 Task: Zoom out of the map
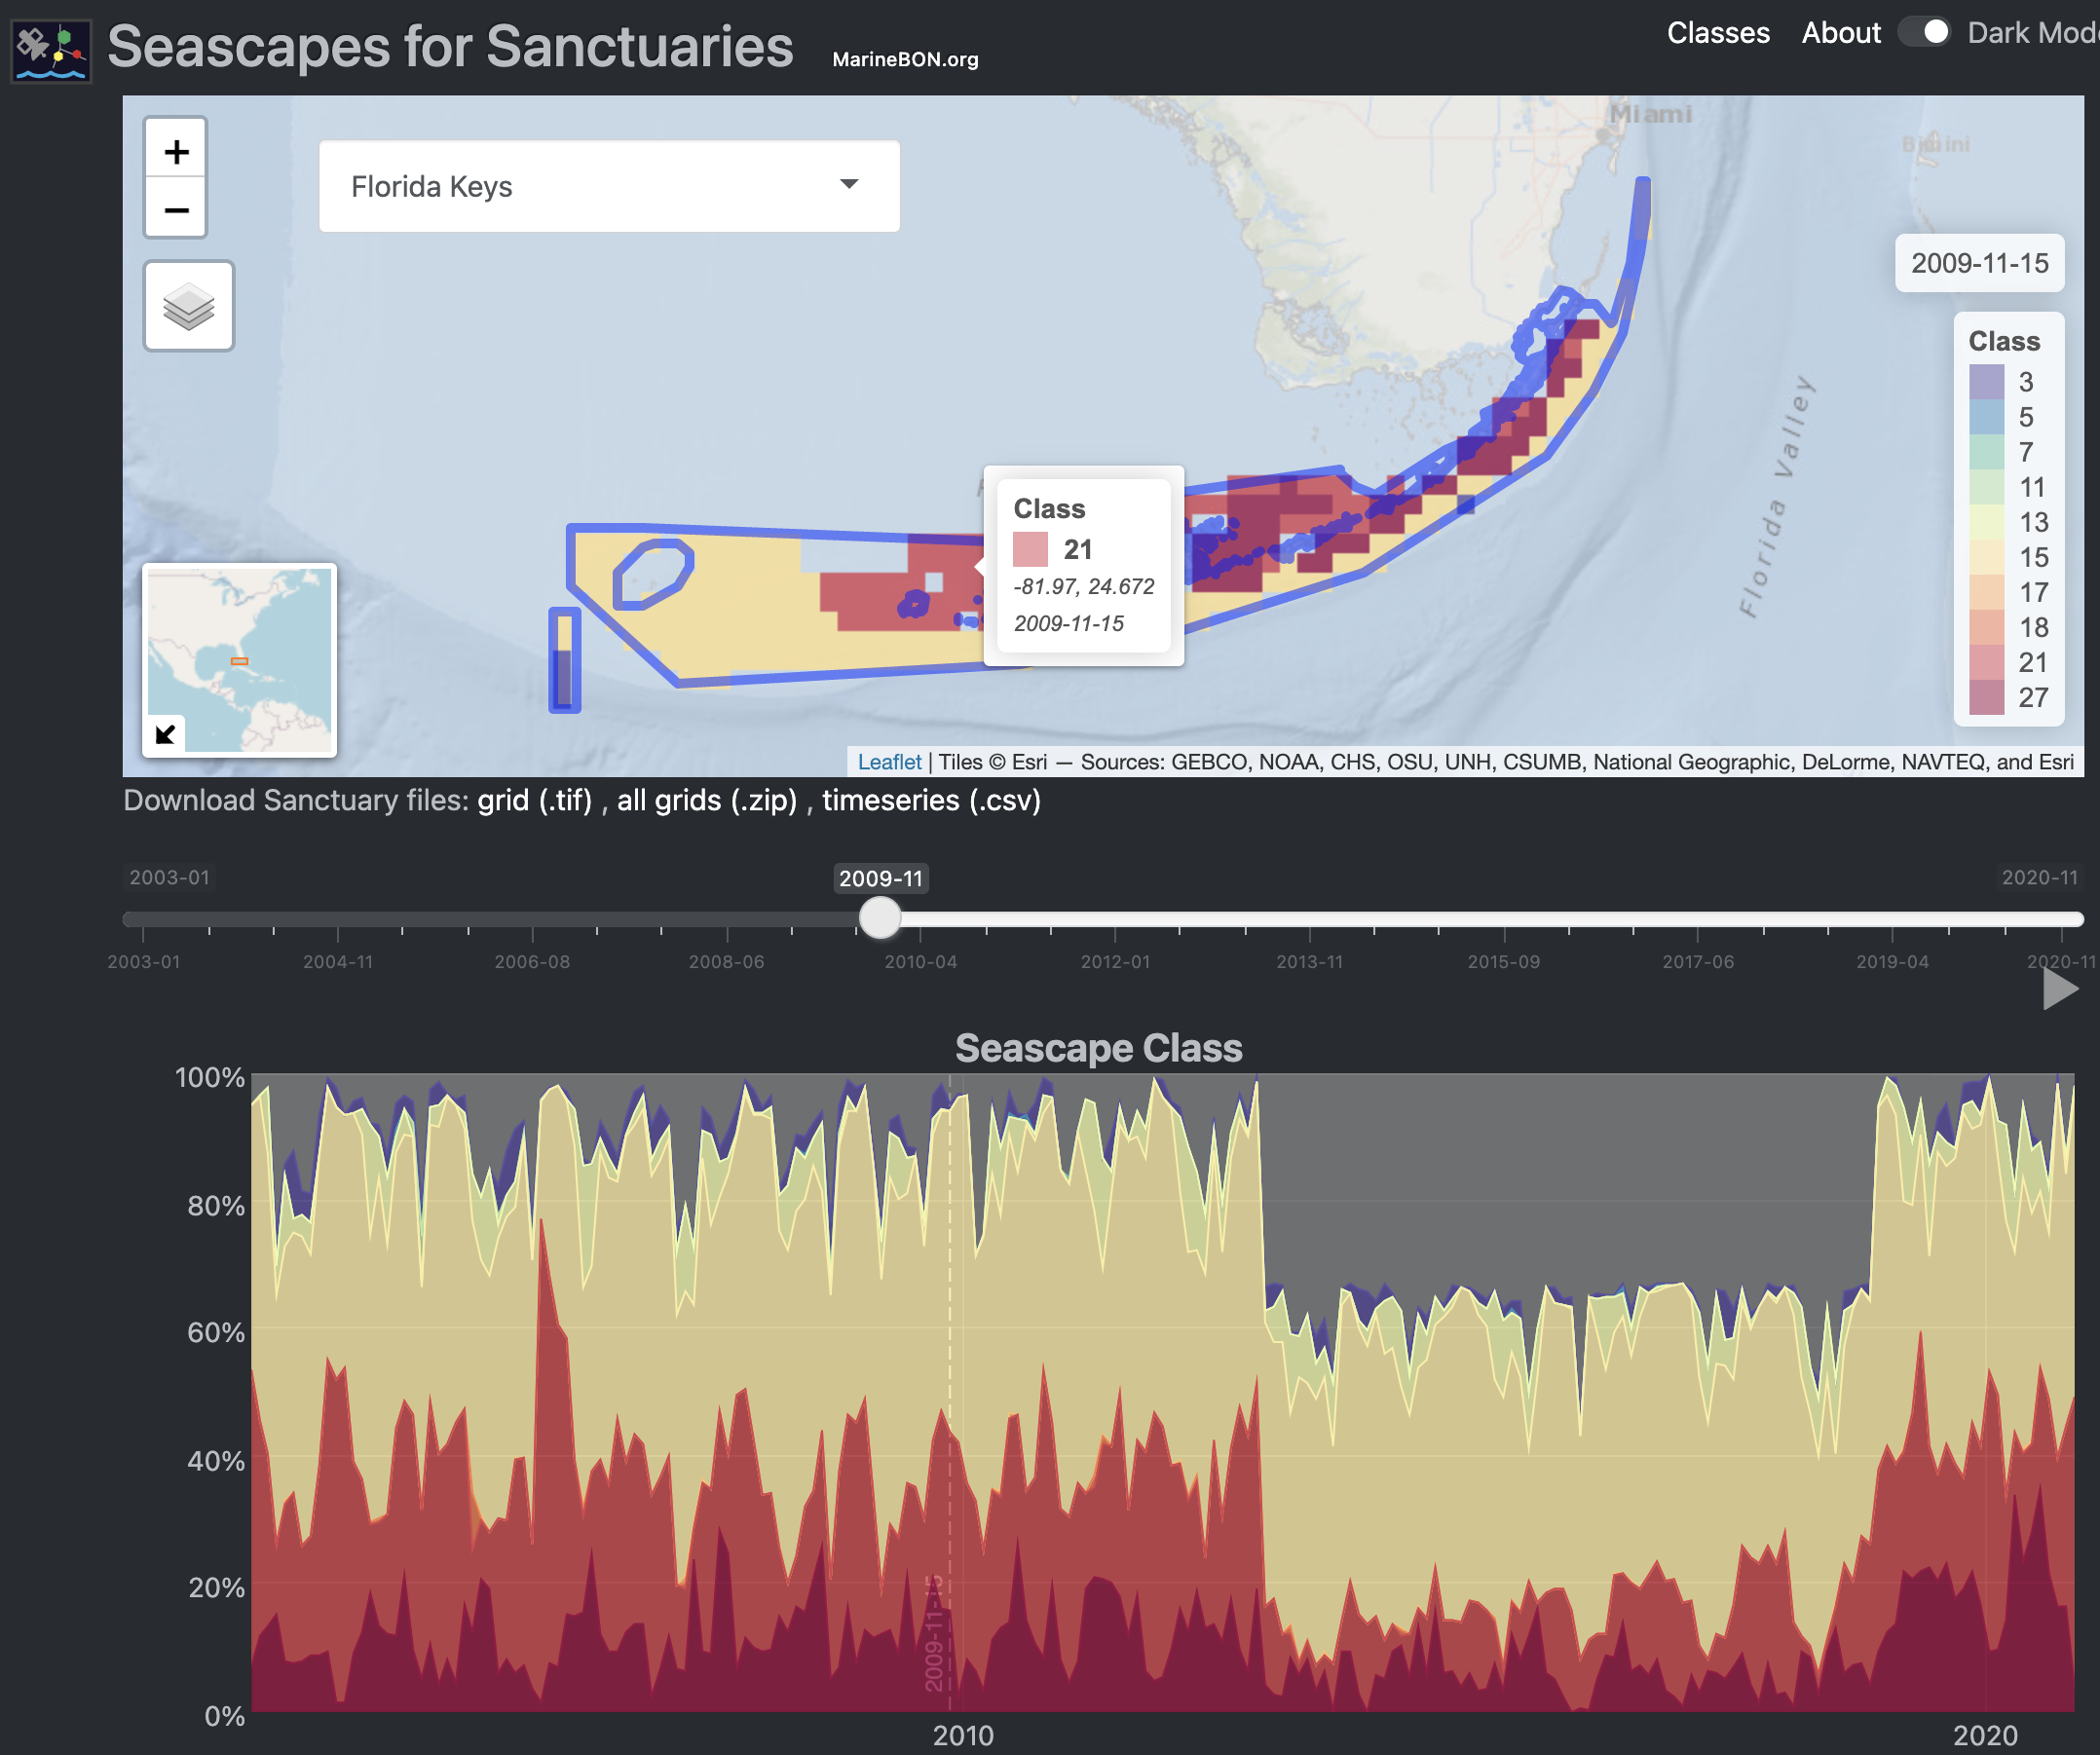(x=176, y=210)
